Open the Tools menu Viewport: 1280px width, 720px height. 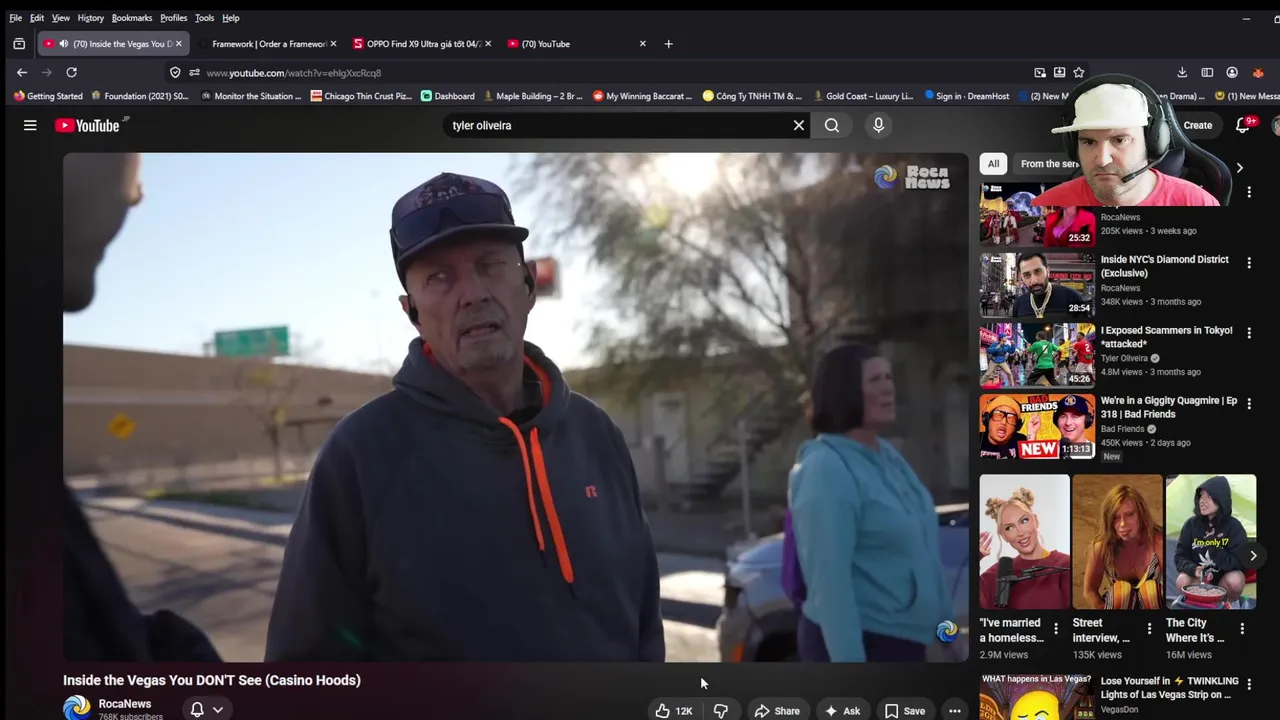click(204, 18)
